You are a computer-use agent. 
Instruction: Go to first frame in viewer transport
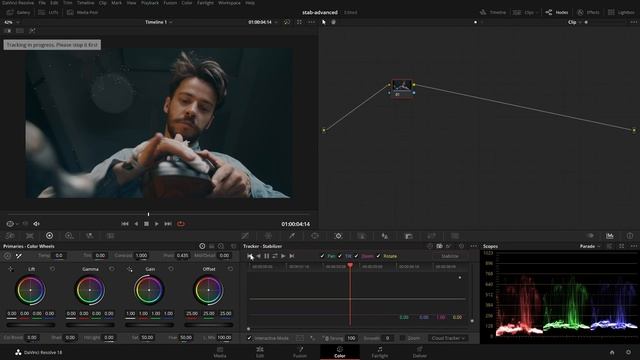[125, 224]
